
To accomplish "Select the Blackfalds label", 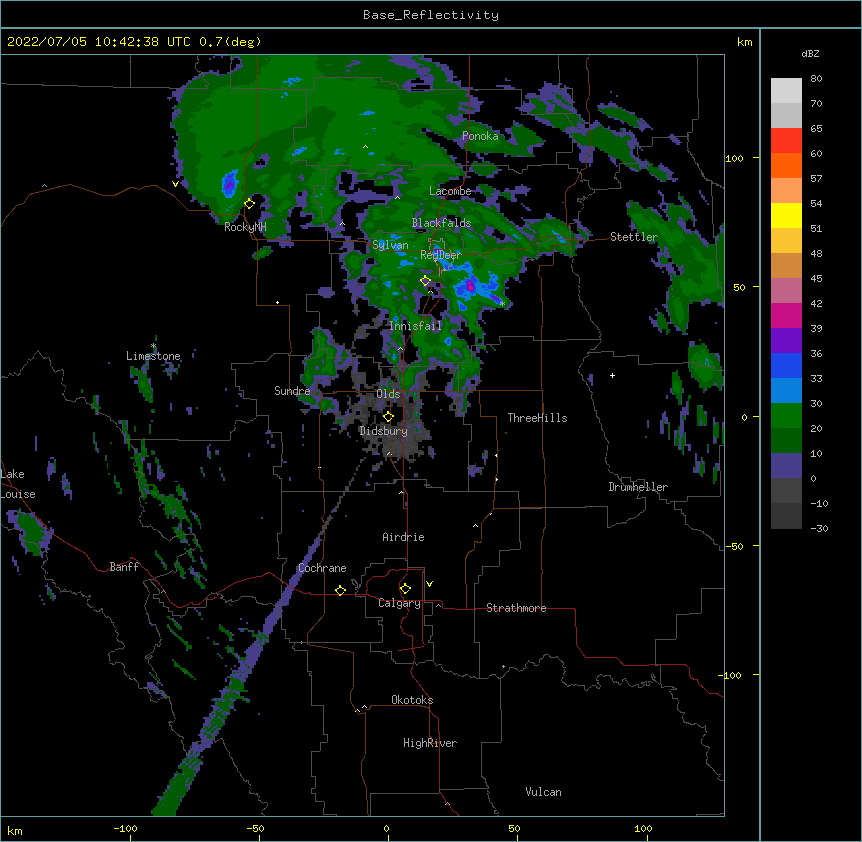I will 441,223.
